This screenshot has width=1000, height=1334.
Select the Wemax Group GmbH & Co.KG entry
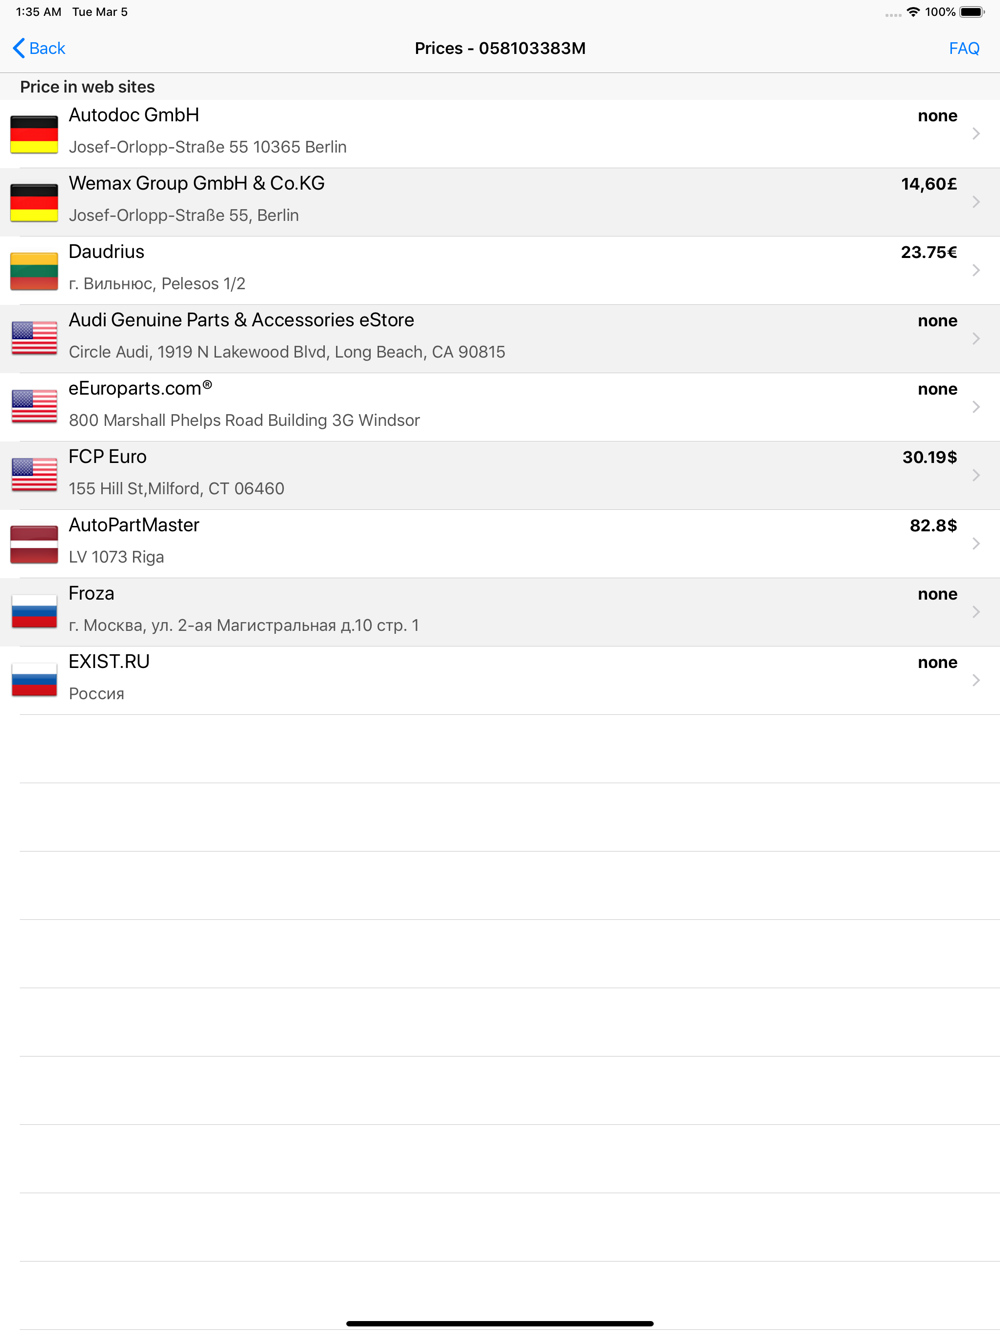500,202
